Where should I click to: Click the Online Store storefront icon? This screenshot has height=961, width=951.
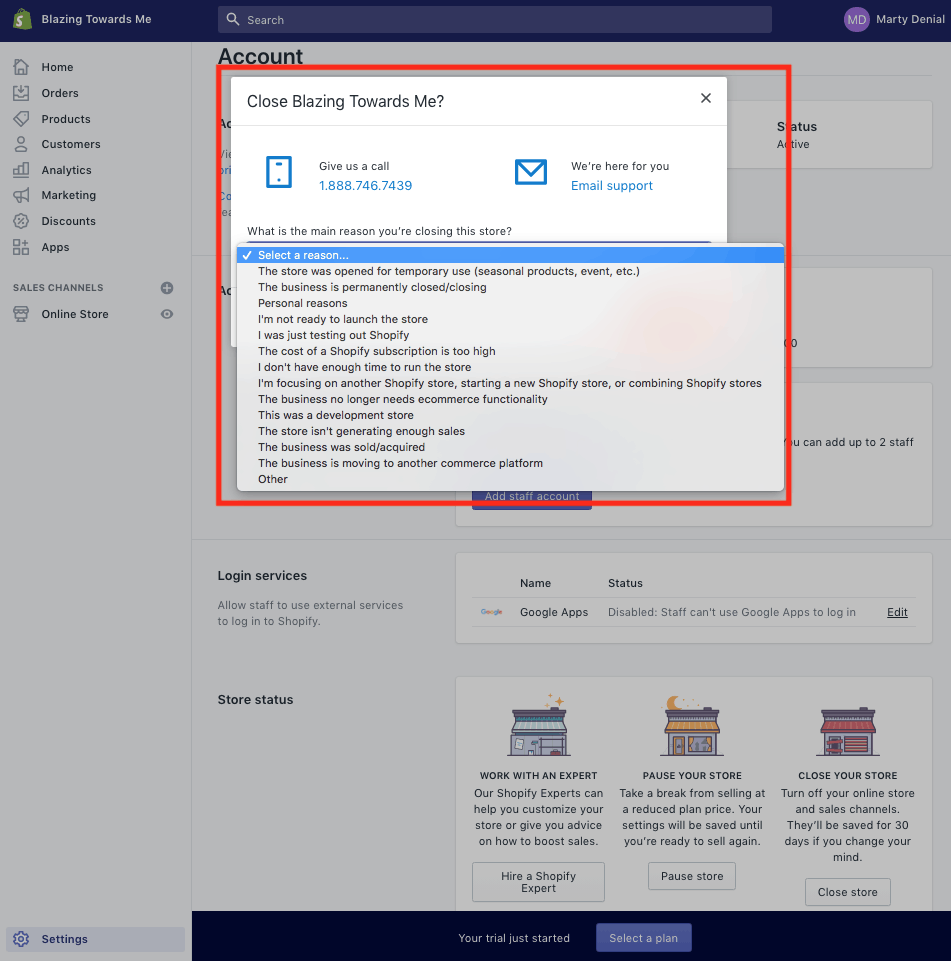pyautogui.click(x=21, y=314)
